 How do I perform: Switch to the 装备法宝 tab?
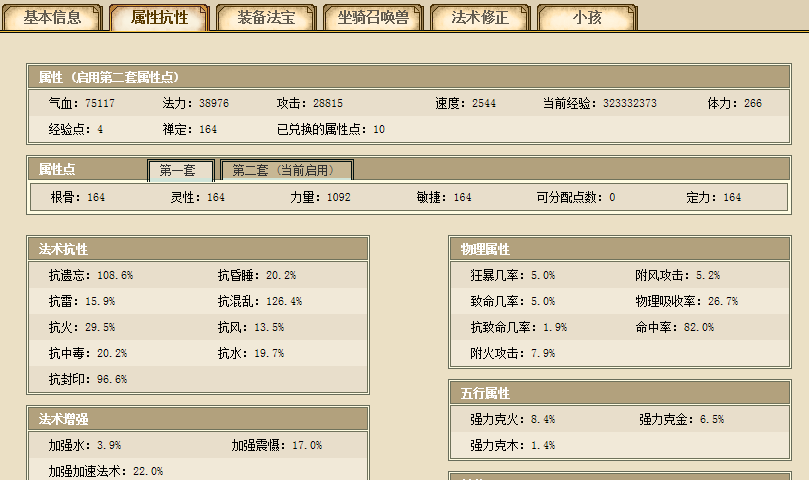click(265, 17)
